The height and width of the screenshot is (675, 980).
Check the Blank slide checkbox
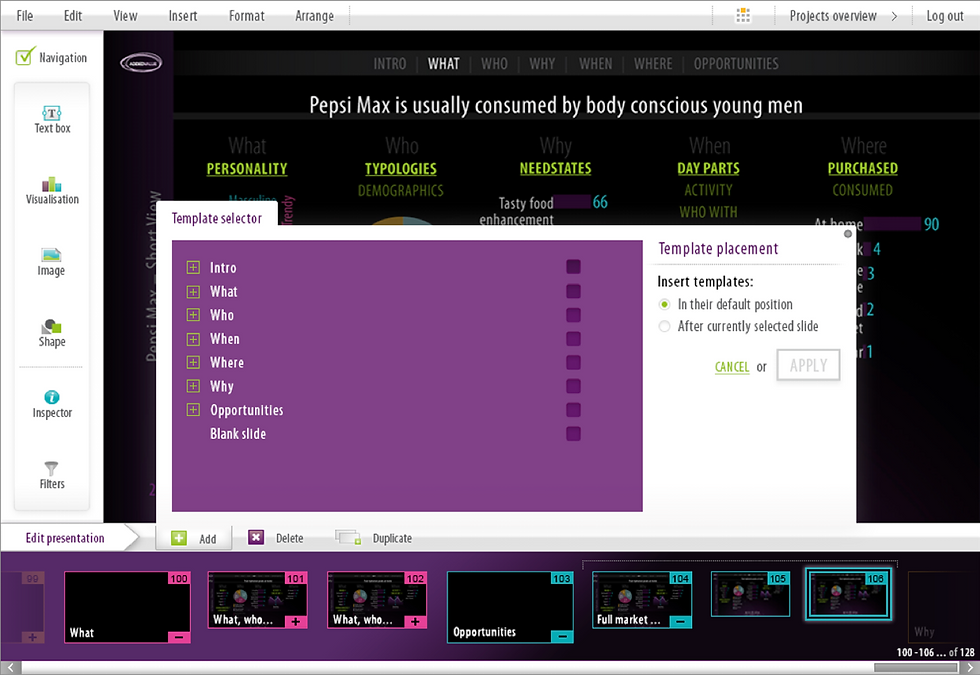573,434
